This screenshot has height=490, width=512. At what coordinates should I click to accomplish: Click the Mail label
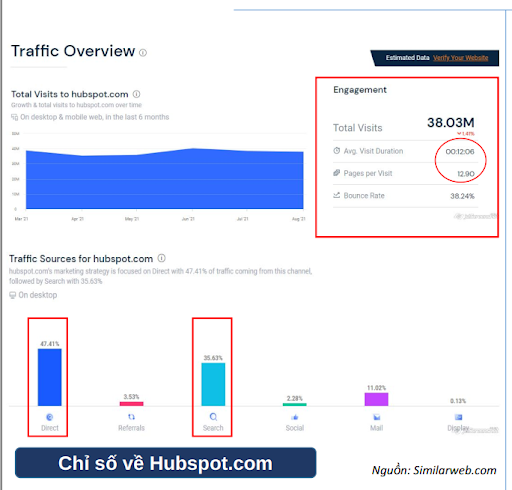[376, 428]
